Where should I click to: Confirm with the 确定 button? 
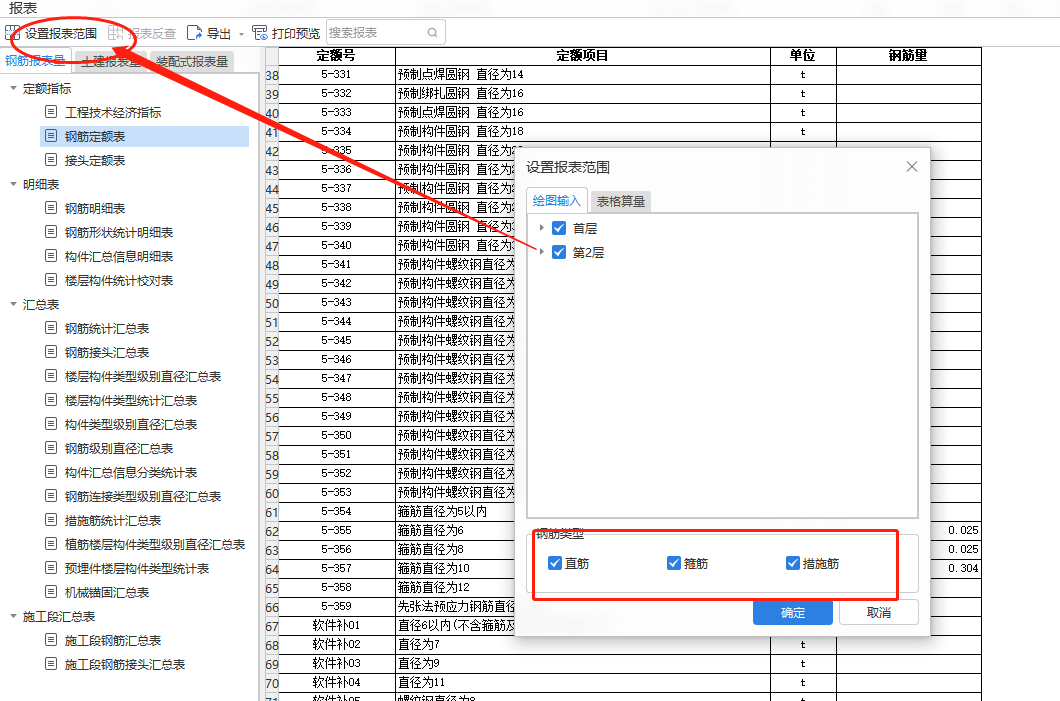(793, 612)
